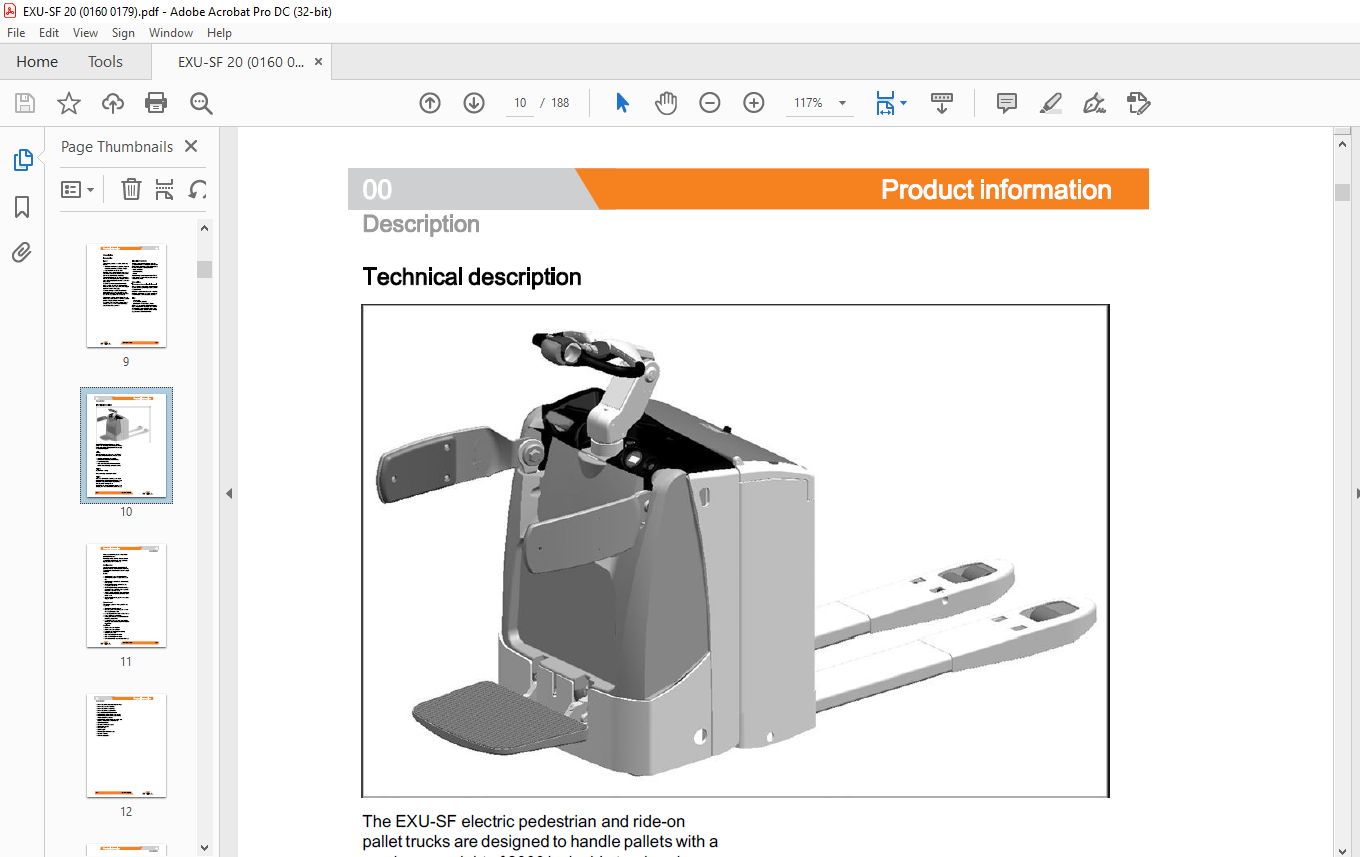1360x857 pixels.
Task: Click the thumbnail panel scroll down arrow
Action: coord(204,848)
